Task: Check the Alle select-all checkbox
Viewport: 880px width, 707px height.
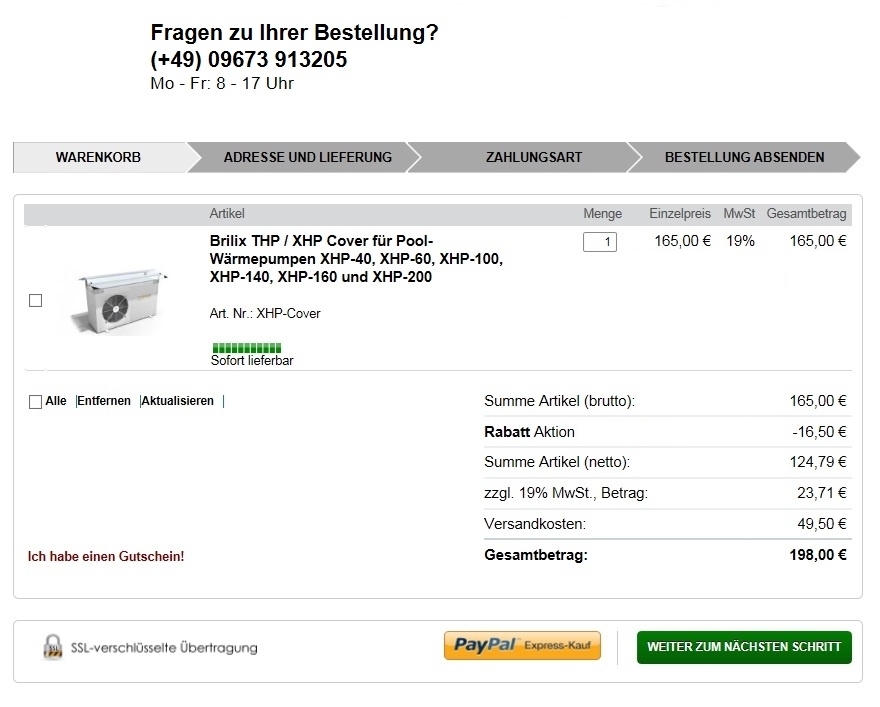Action: [x=36, y=402]
